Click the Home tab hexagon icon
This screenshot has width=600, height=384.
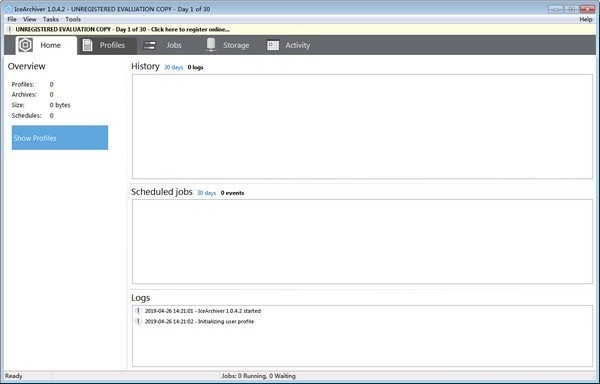tap(26, 45)
